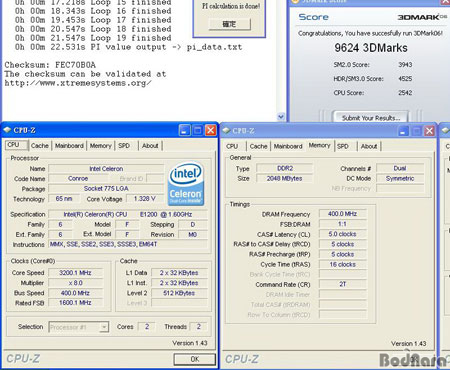Open About tab in left CPU-Z window

(x=150, y=146)
